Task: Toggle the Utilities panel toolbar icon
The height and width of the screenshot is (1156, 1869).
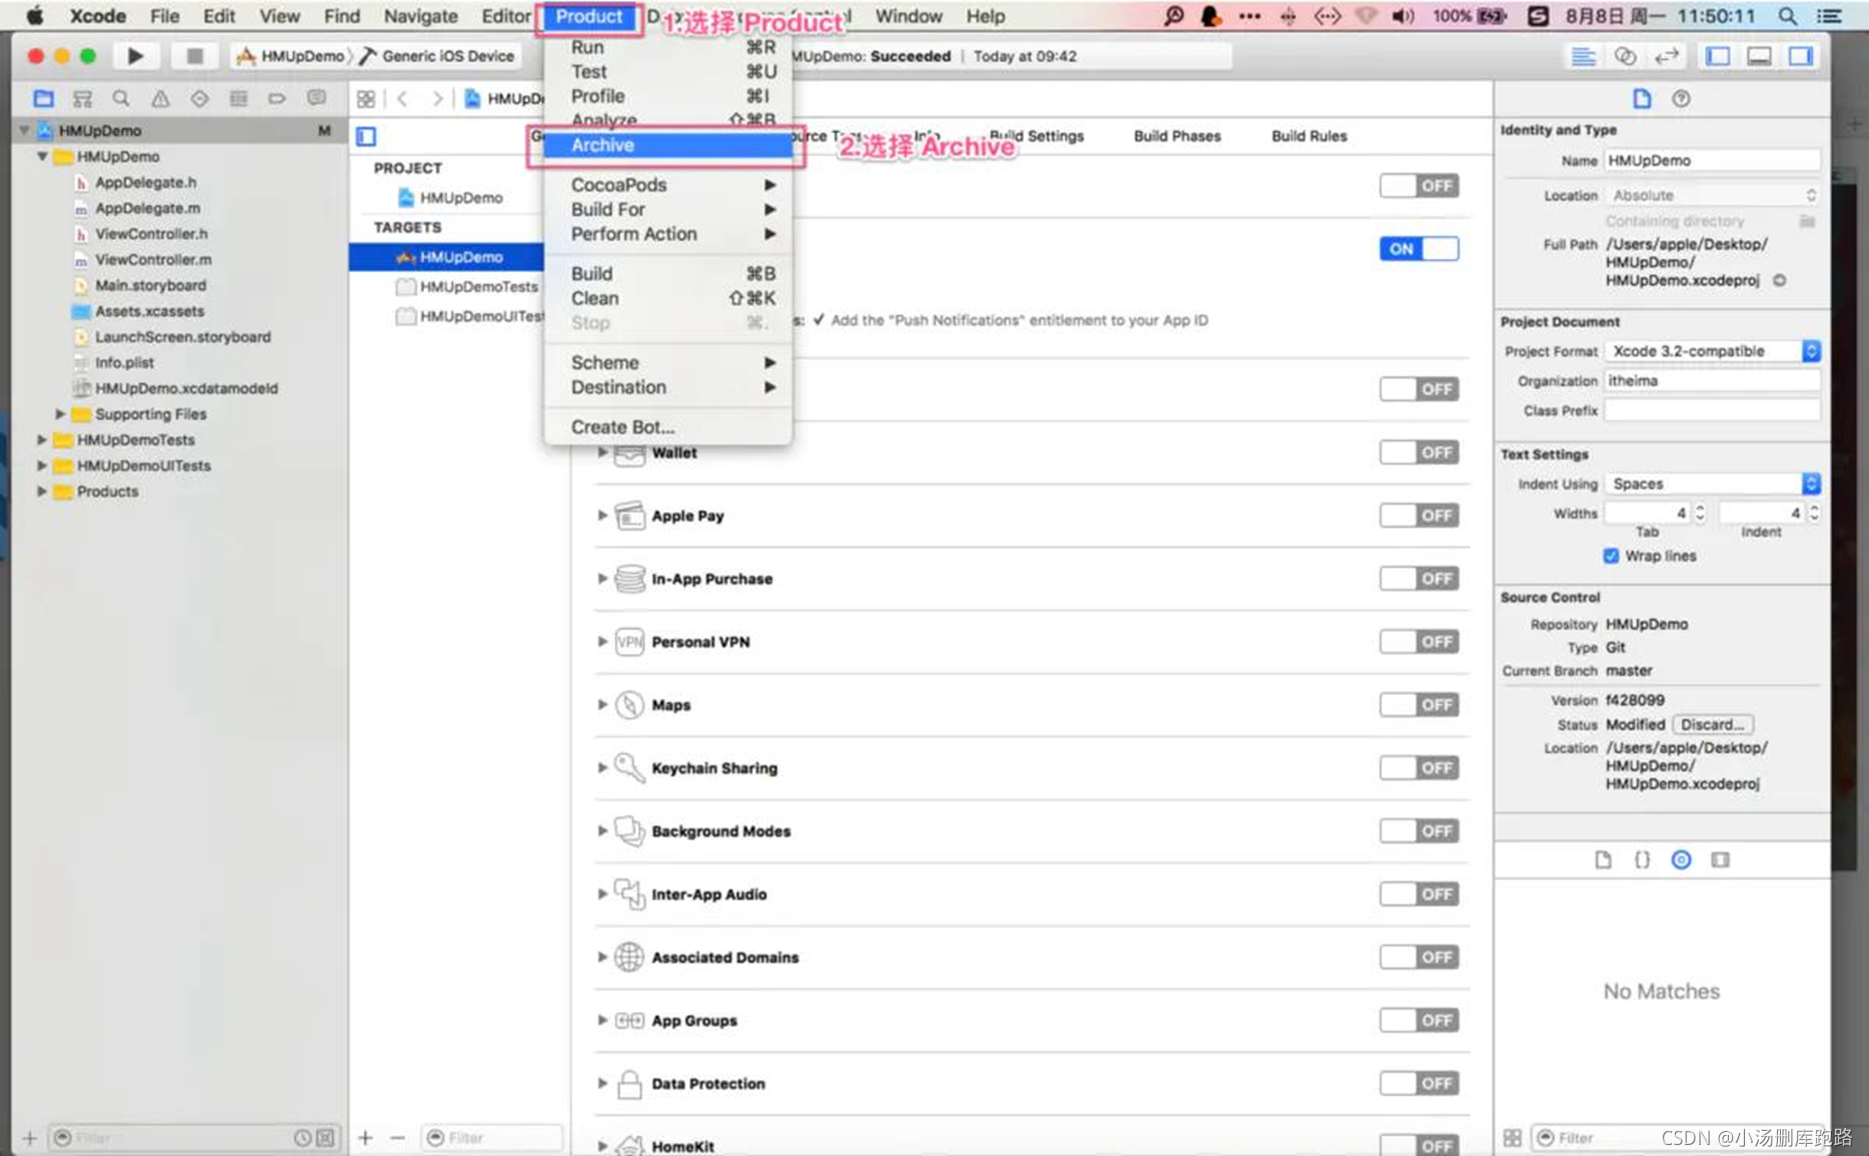Action: click(1801, 56)
